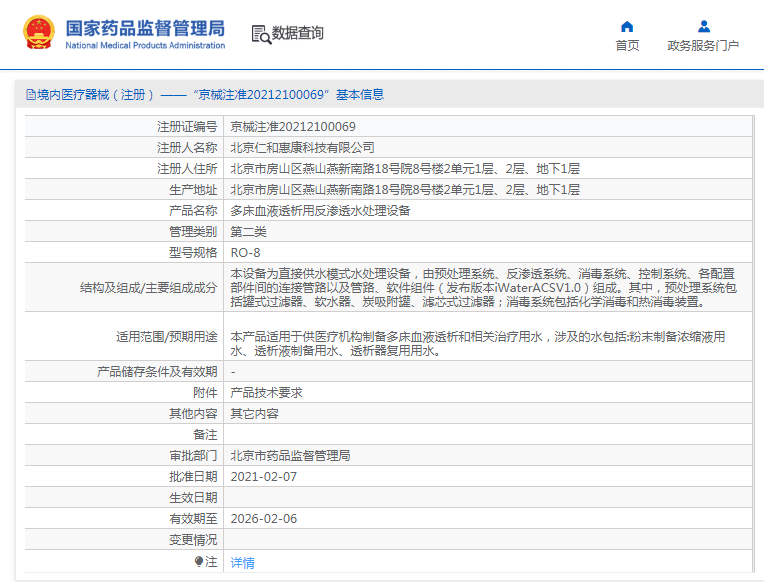Click the 批准日期 row label
The height and width of the screenshot is (582, 764).
(193, 477)
